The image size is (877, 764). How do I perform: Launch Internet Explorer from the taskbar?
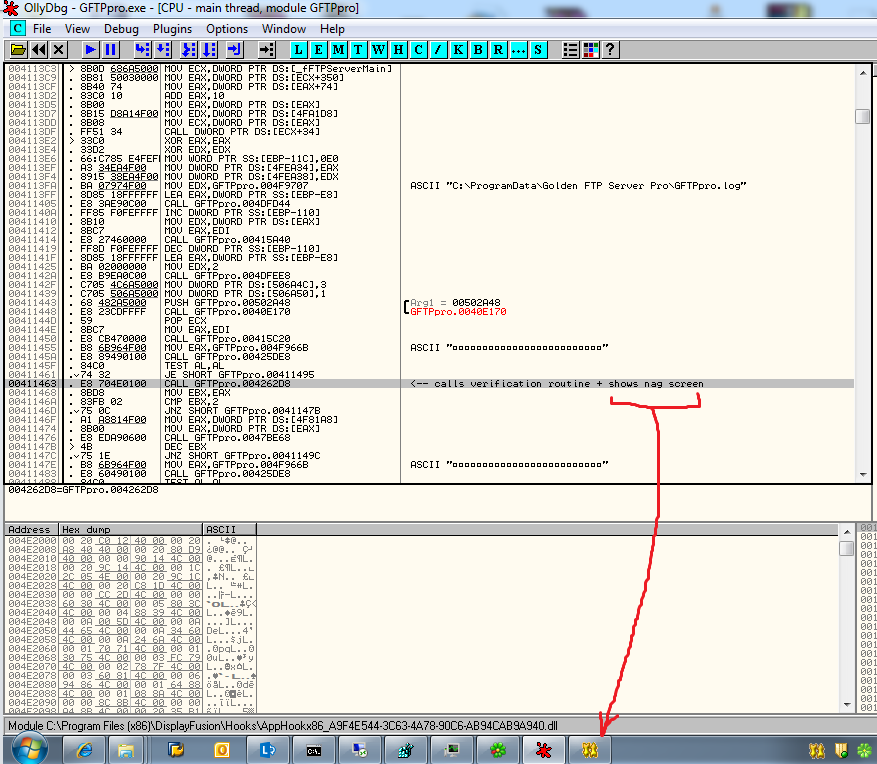(x=84, y=749)
